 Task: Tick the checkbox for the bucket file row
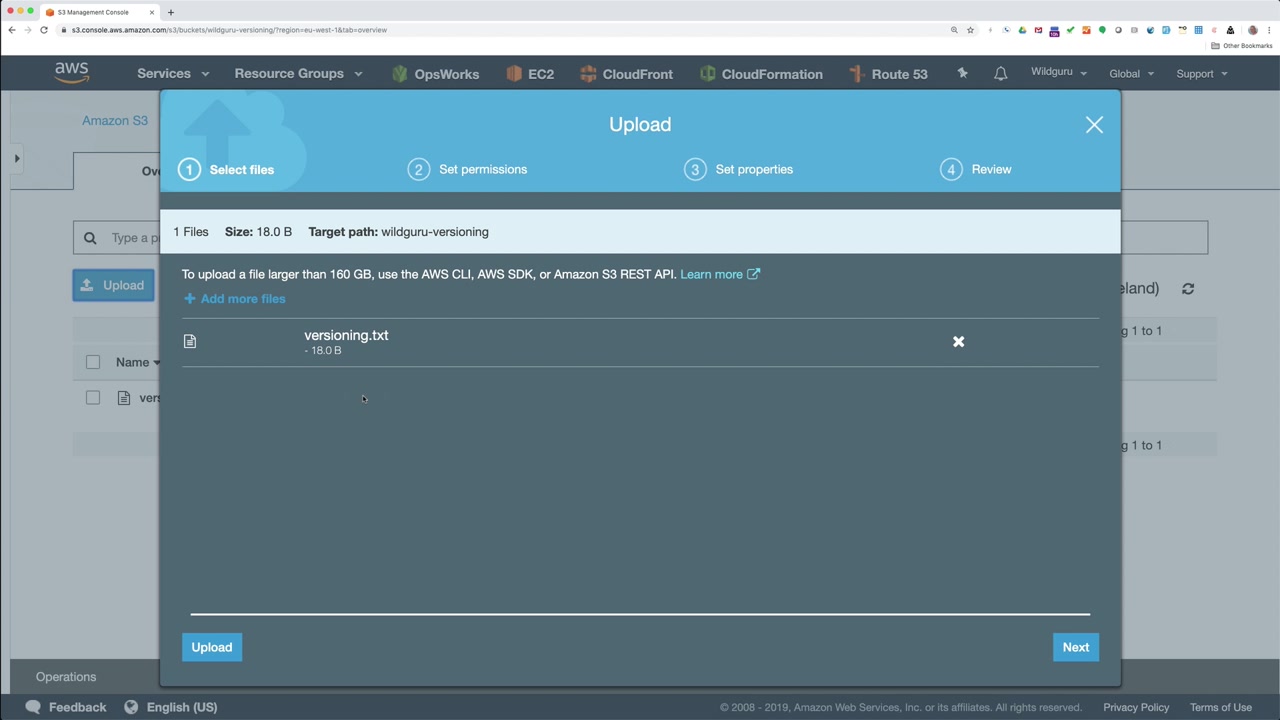coord(93,398)
